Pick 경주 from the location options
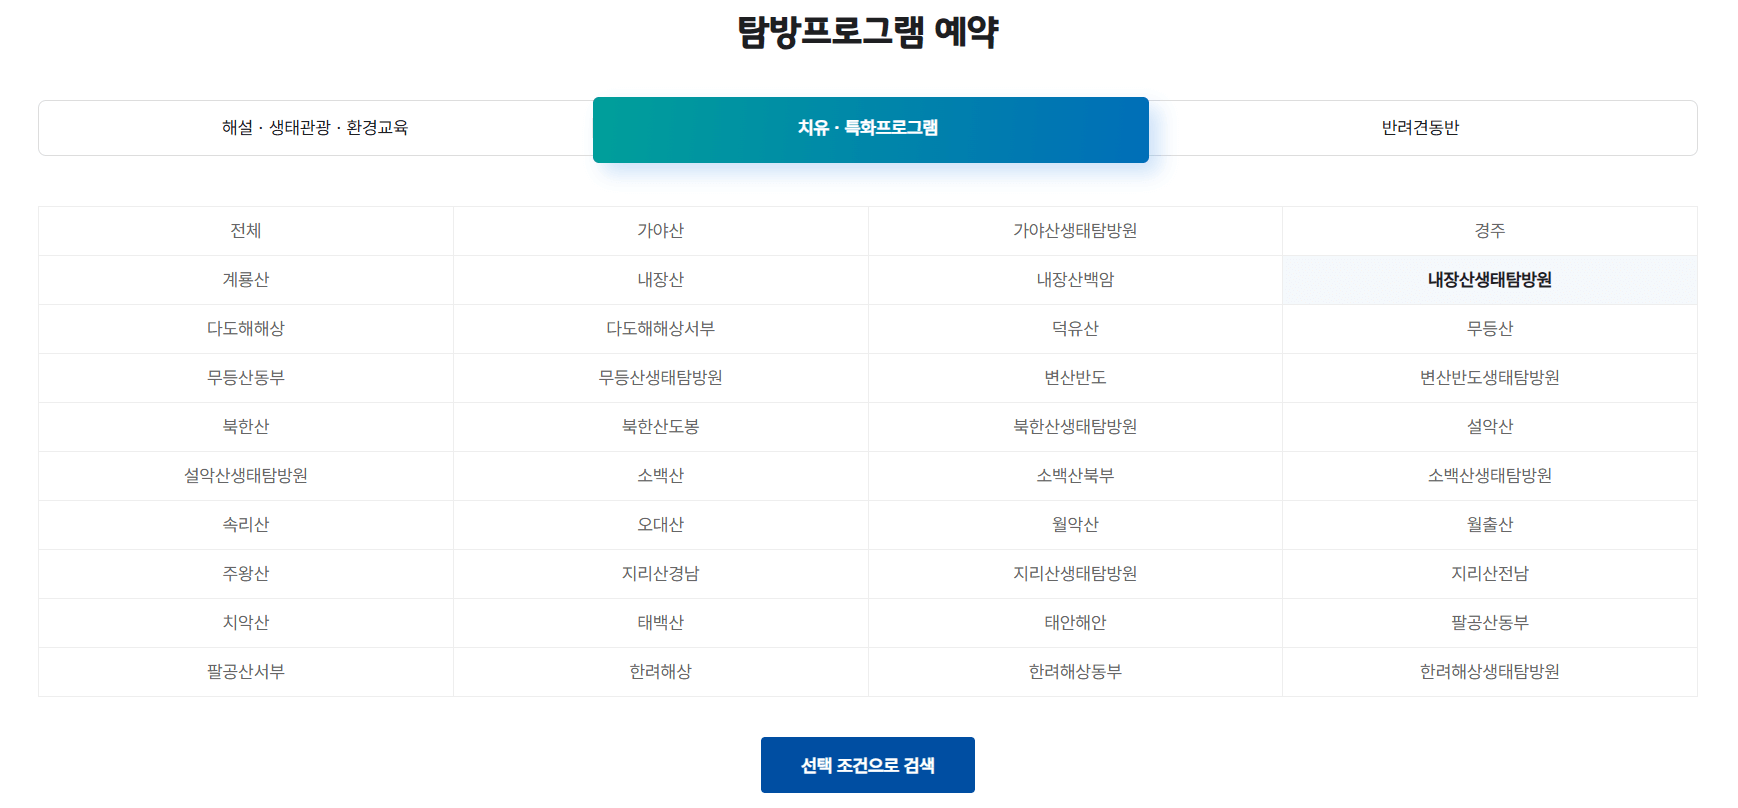Screen dimensions: 1738x808 [1489, 231]
